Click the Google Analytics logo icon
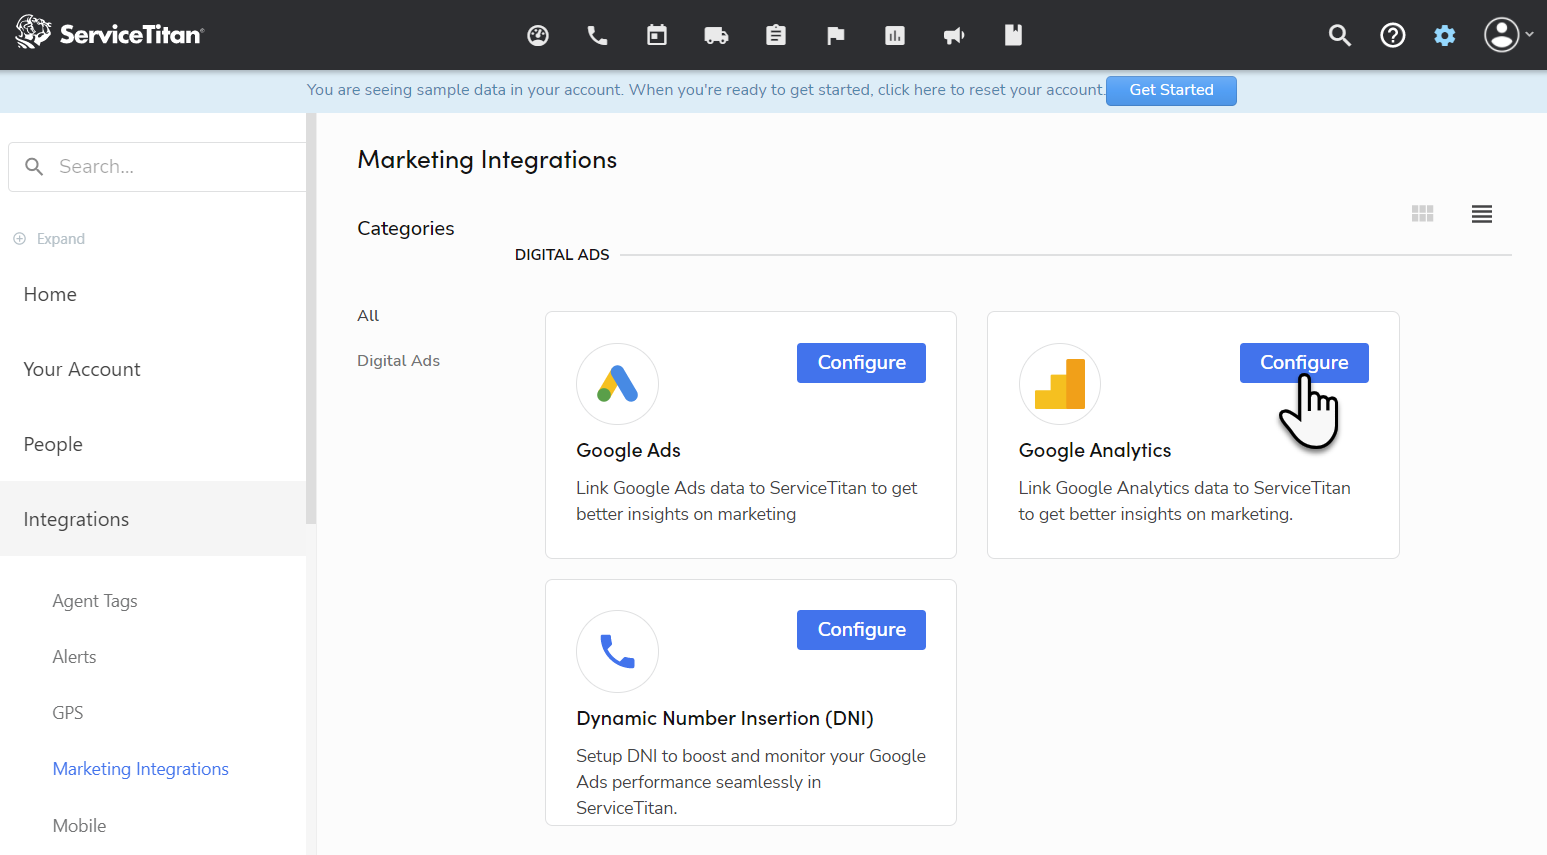The height and width of the screenshot is (855, 1547). pos(1060,384)
